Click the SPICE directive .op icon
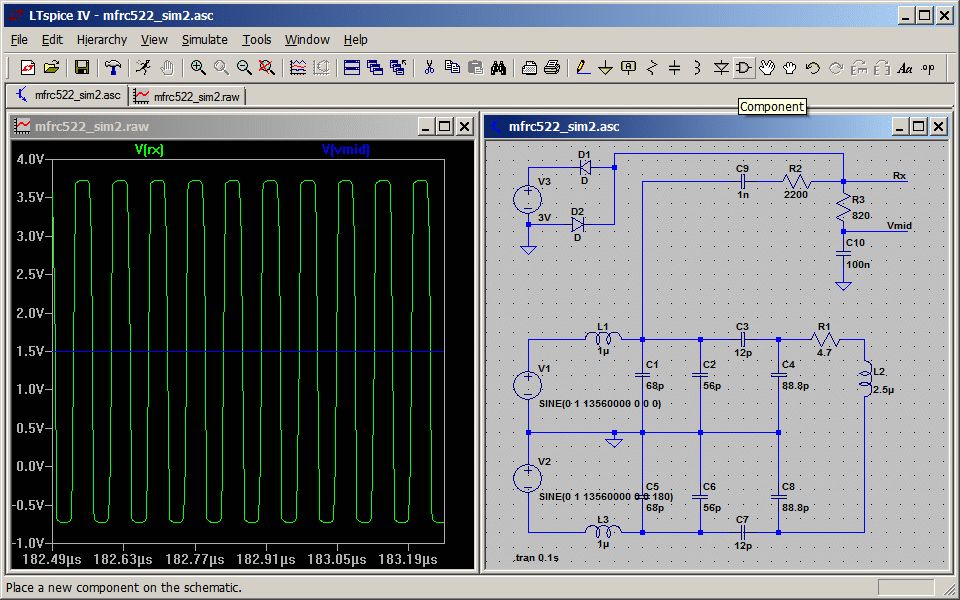This screenshot has width=960, height=600. tap(928, 68)
